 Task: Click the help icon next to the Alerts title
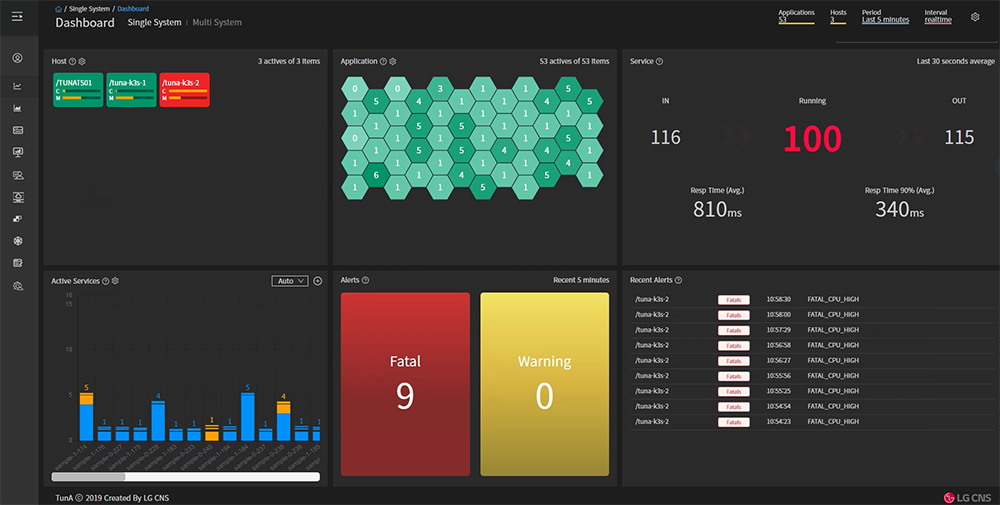[366, 281]
